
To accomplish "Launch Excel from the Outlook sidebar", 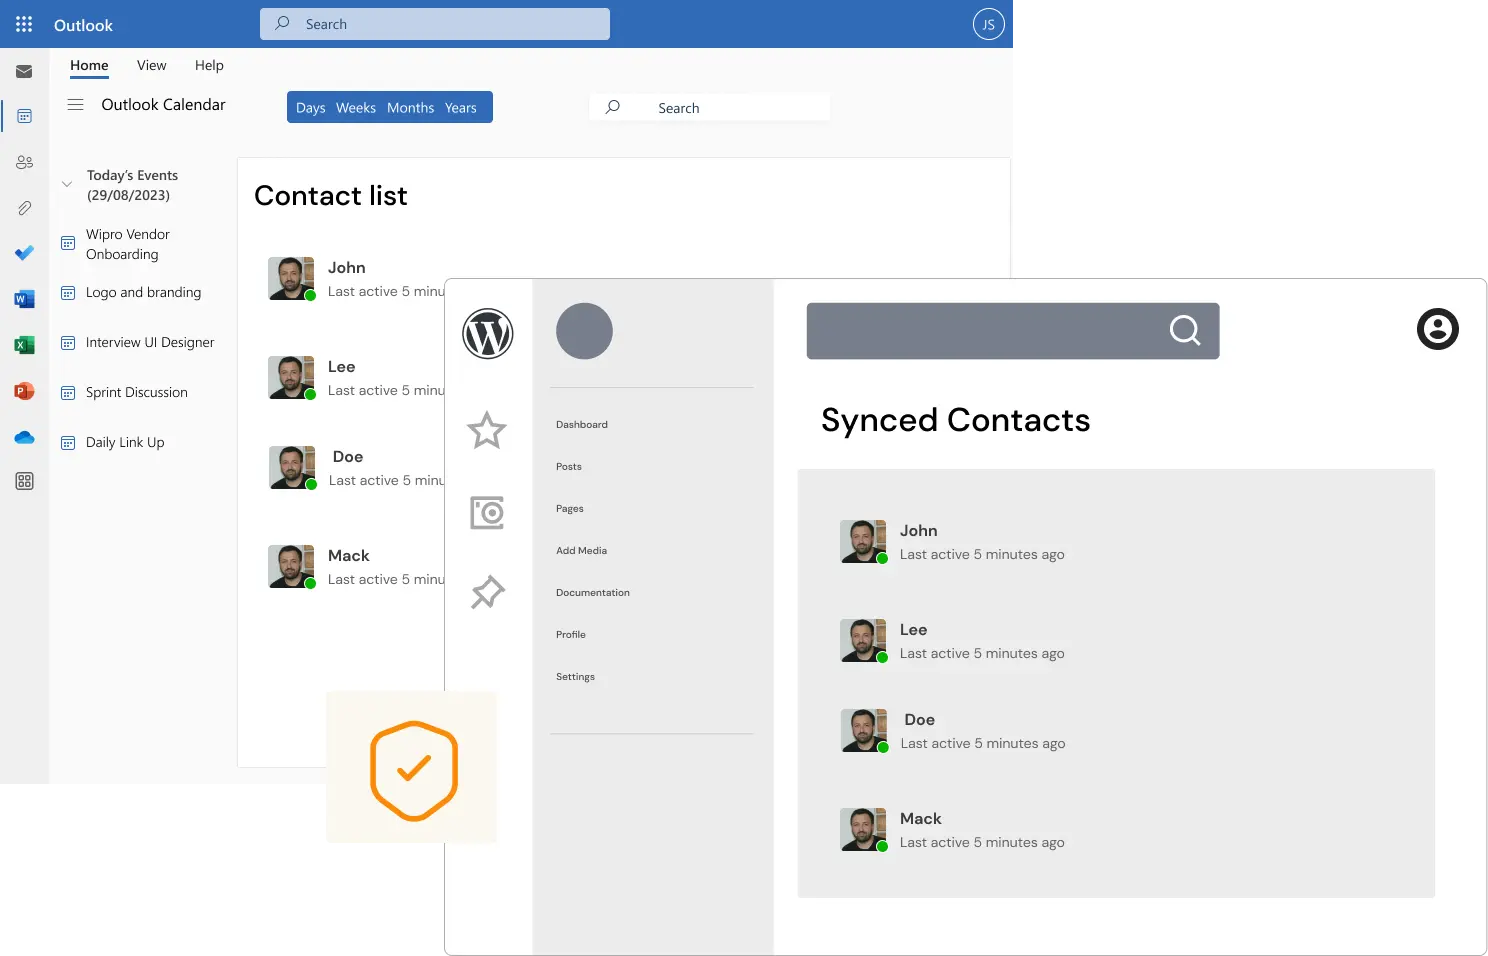I will [x=25, y=345].
